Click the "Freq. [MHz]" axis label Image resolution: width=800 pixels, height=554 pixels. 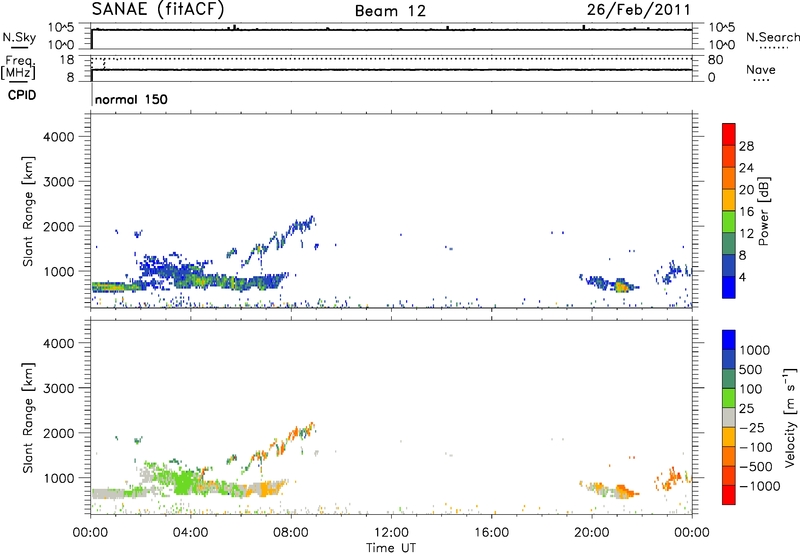point(18,68)
